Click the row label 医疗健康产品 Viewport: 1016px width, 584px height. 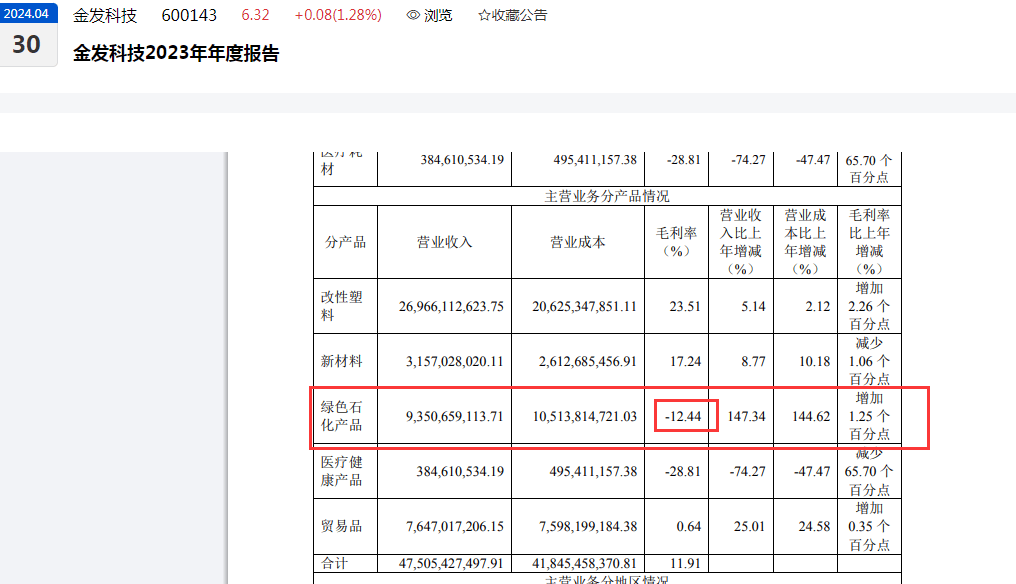pos(341,471)
